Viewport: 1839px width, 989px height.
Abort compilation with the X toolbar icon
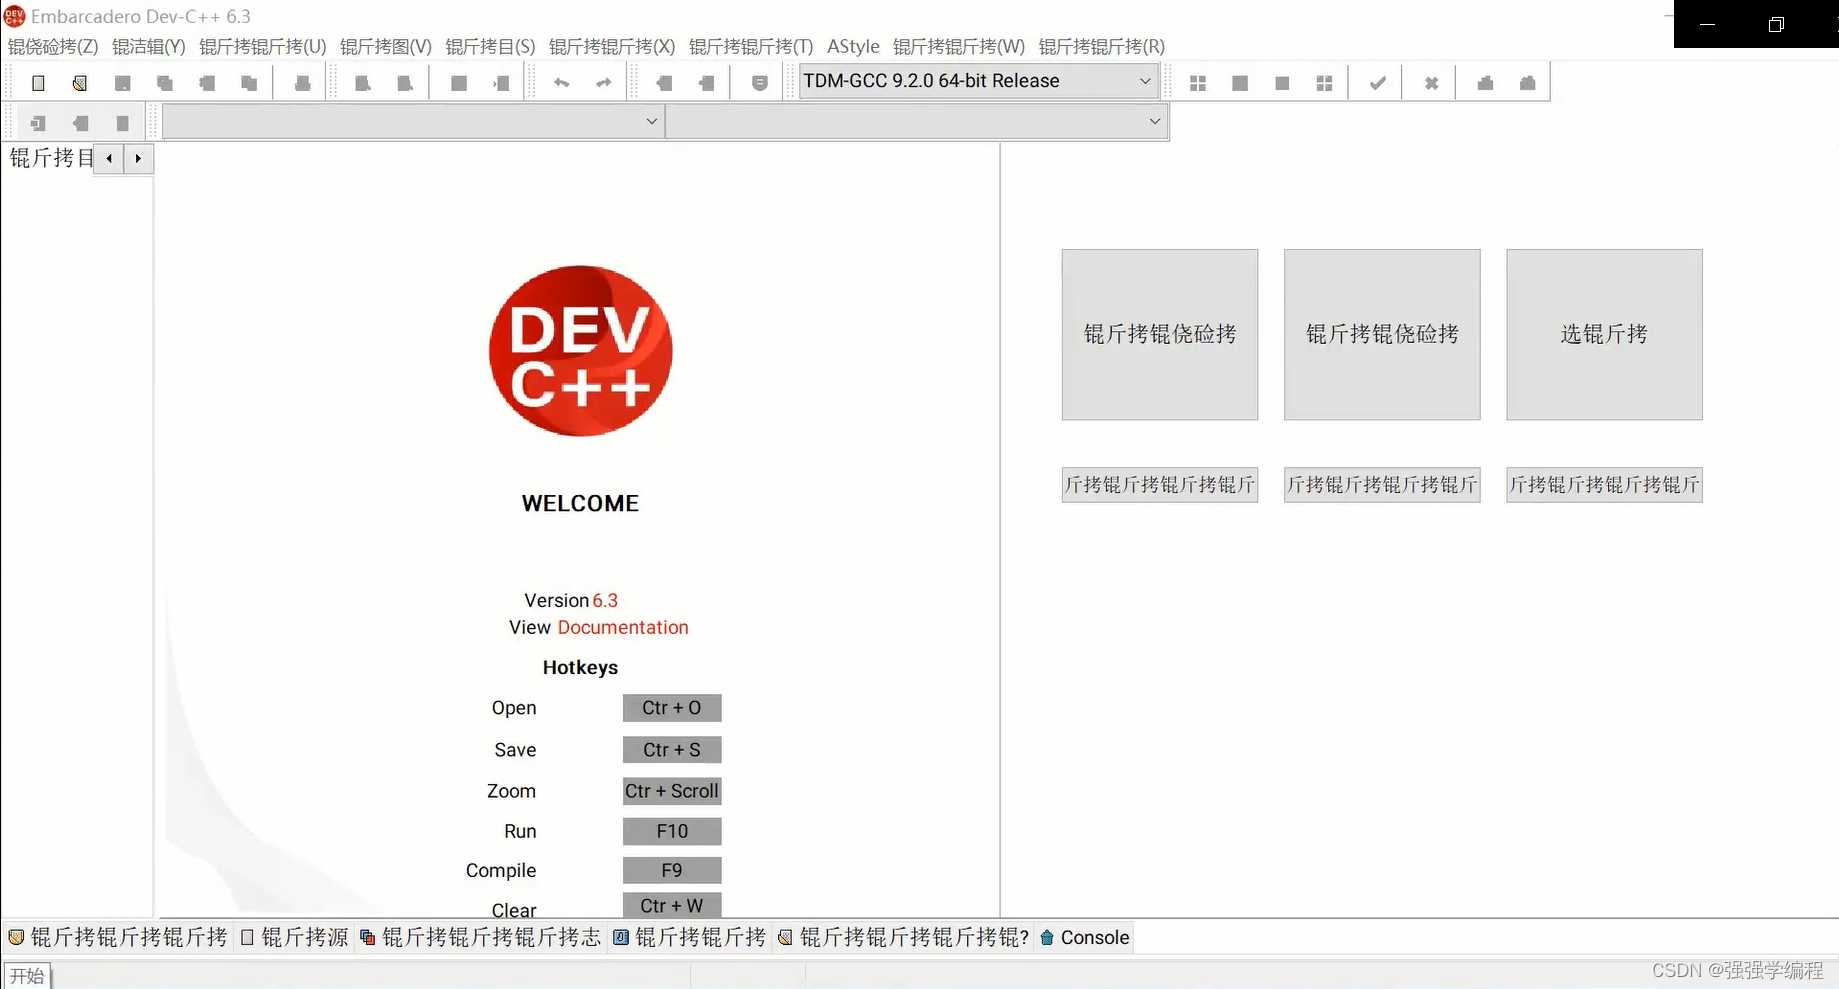click(1428, 82)
